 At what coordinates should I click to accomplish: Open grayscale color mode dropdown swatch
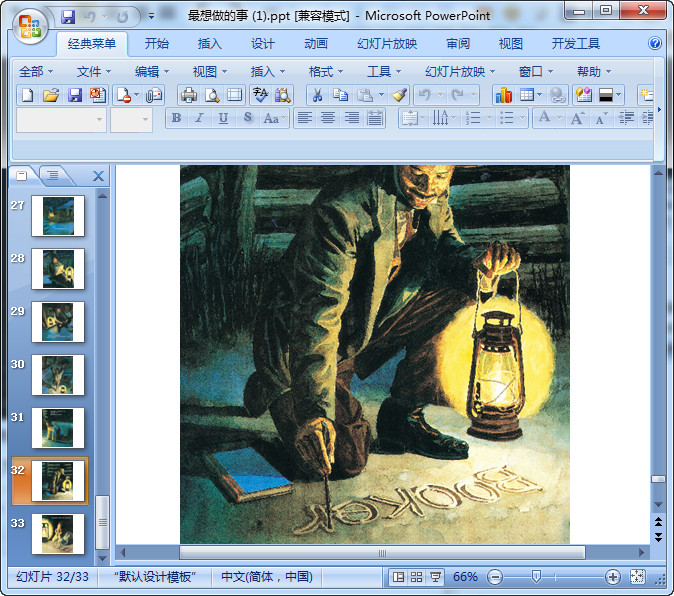click(608, 95)
